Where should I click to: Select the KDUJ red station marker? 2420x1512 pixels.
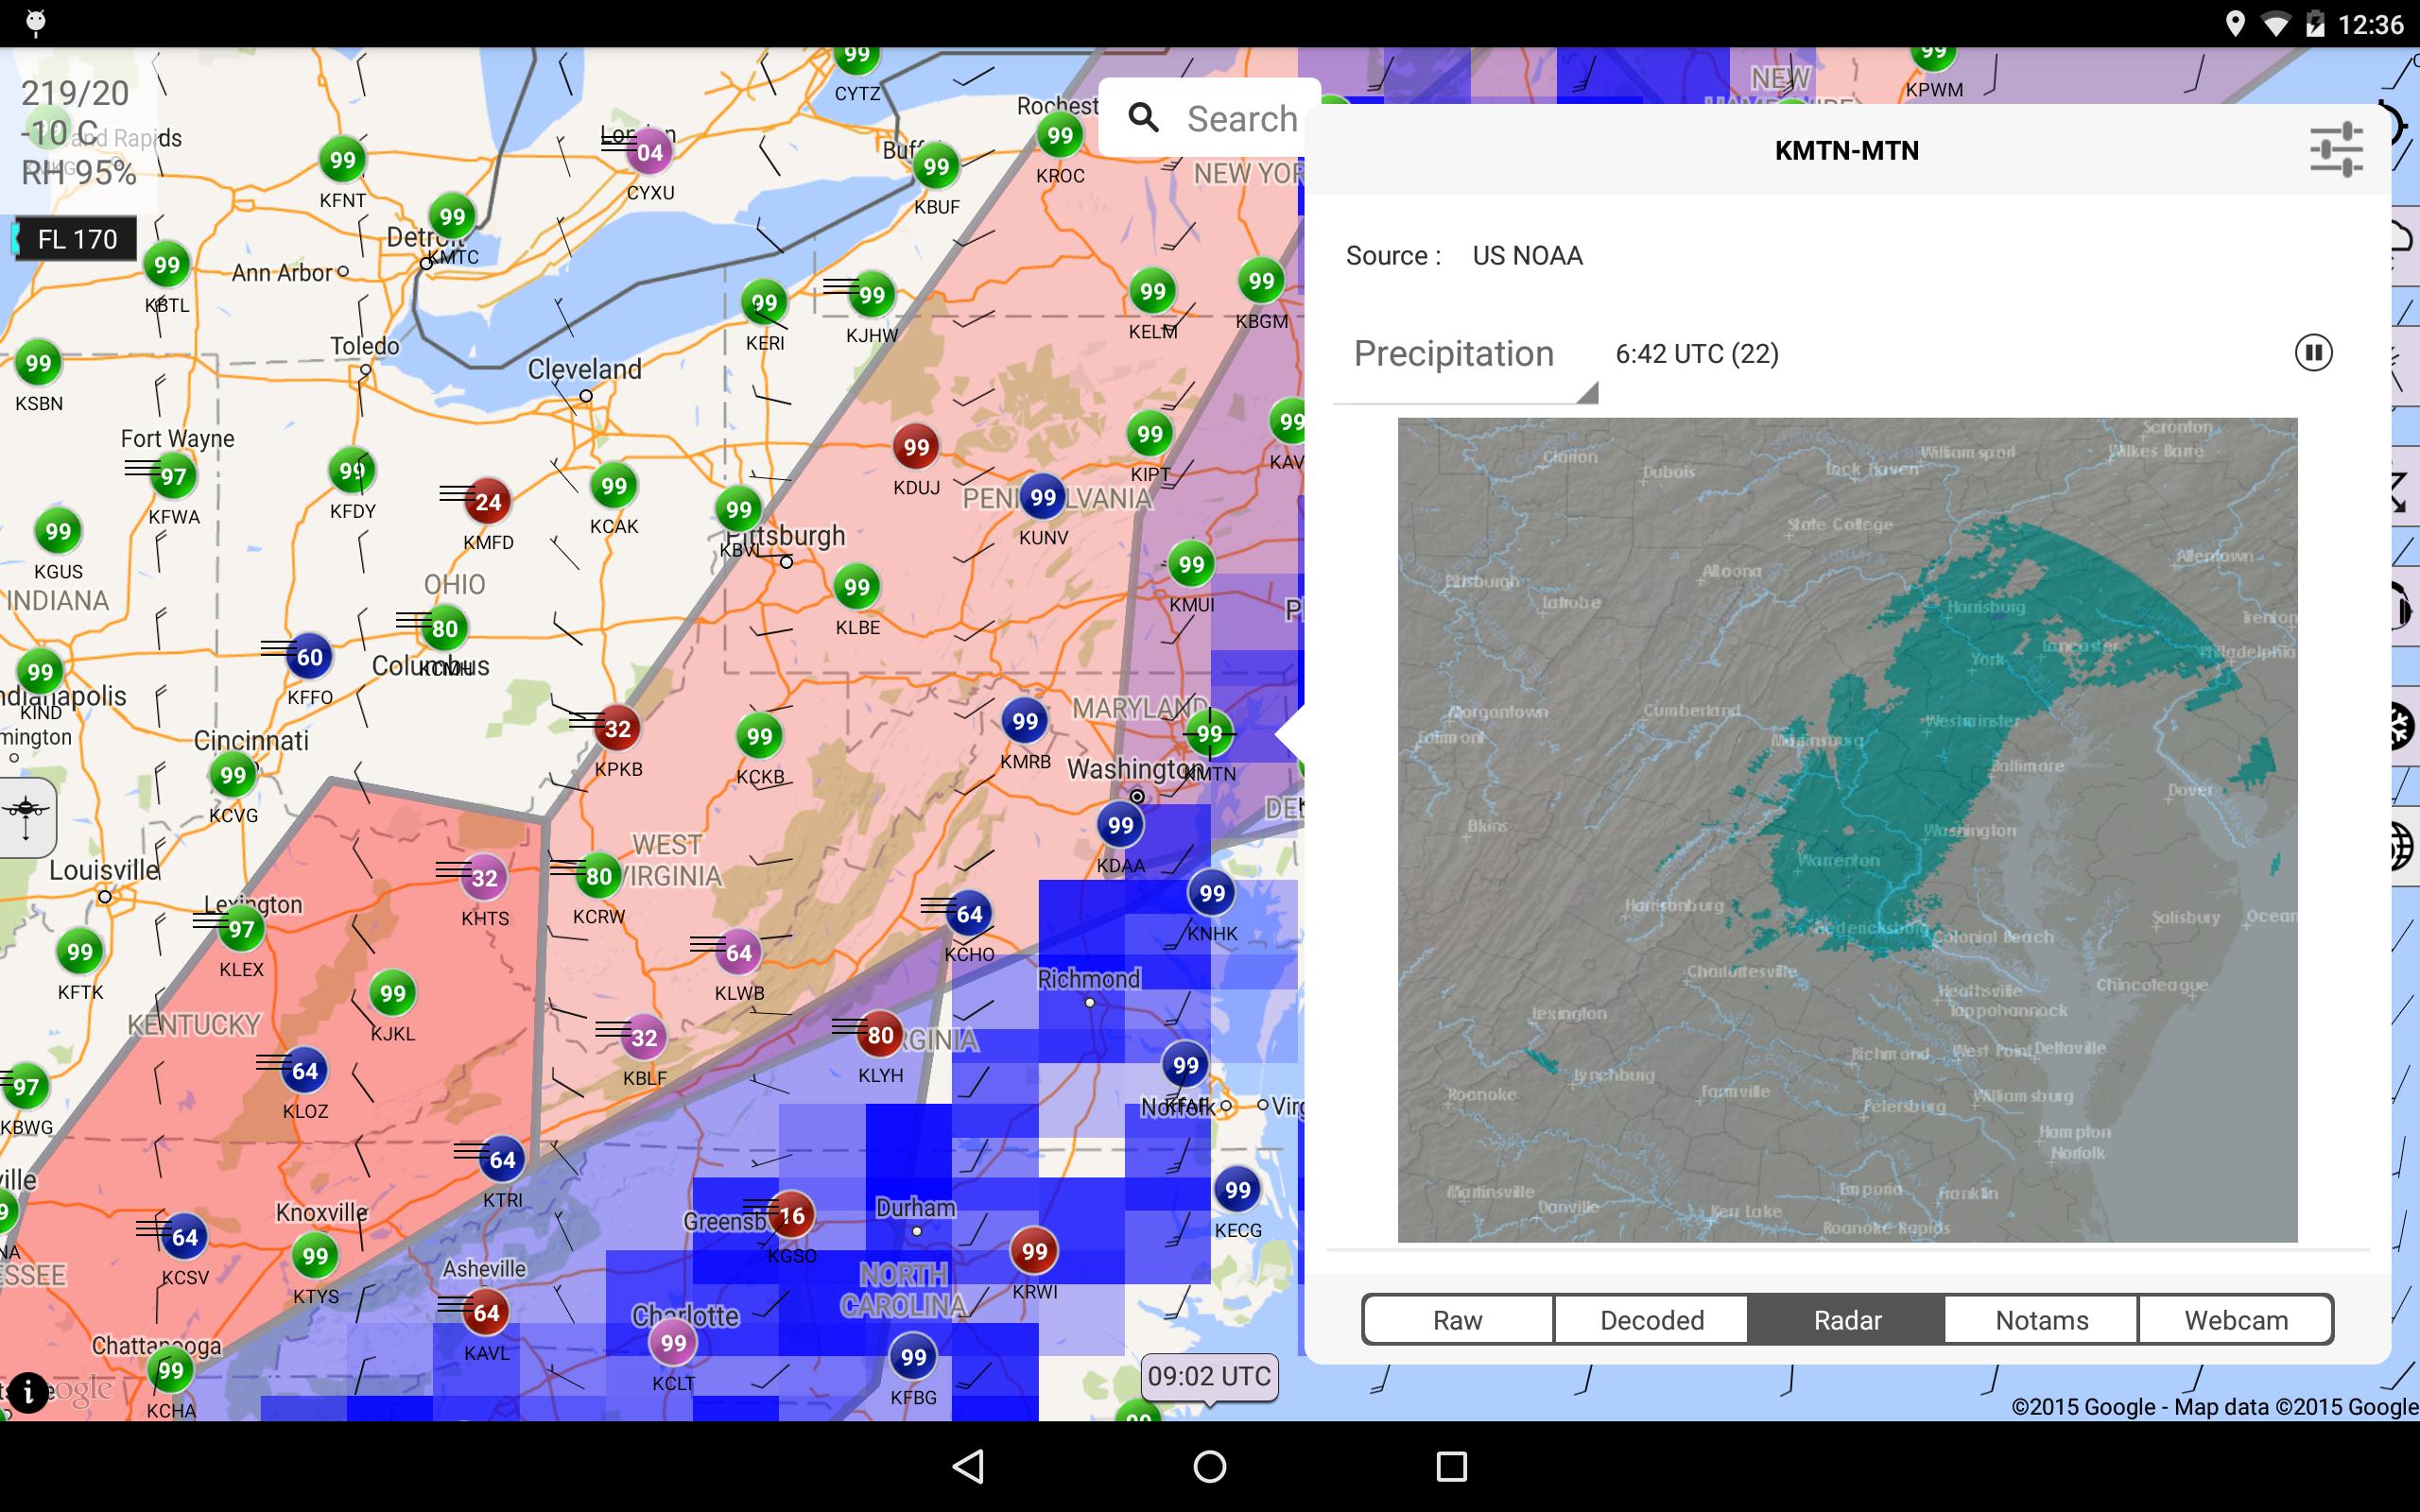tap(916, 448)
